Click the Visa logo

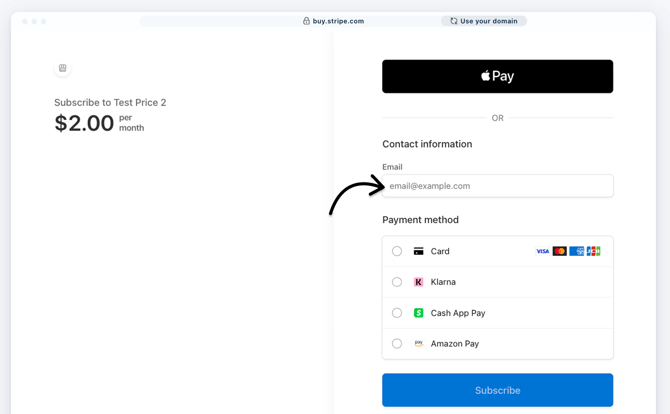click(x=542, y=251)
